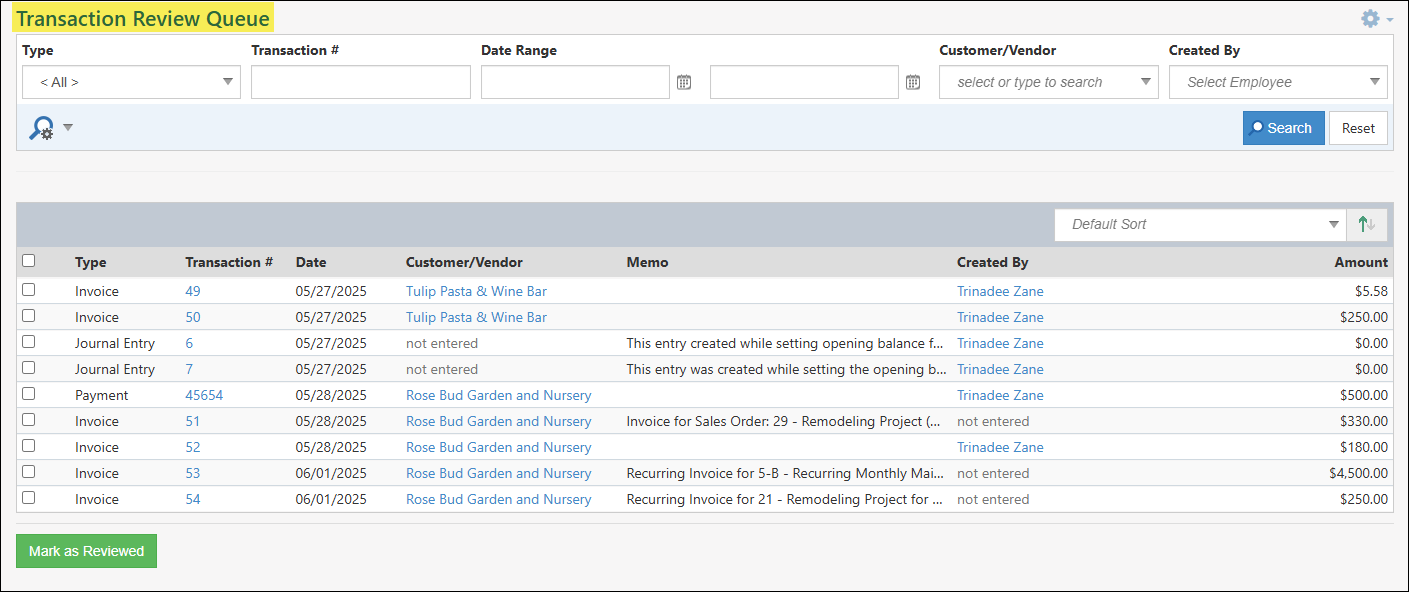The width and height of the screenshot is (1409, 592).
Task: Open Rose Bud Garden and Nursery on Payment row
Action: pyautogui.click(x=498, y=395)
